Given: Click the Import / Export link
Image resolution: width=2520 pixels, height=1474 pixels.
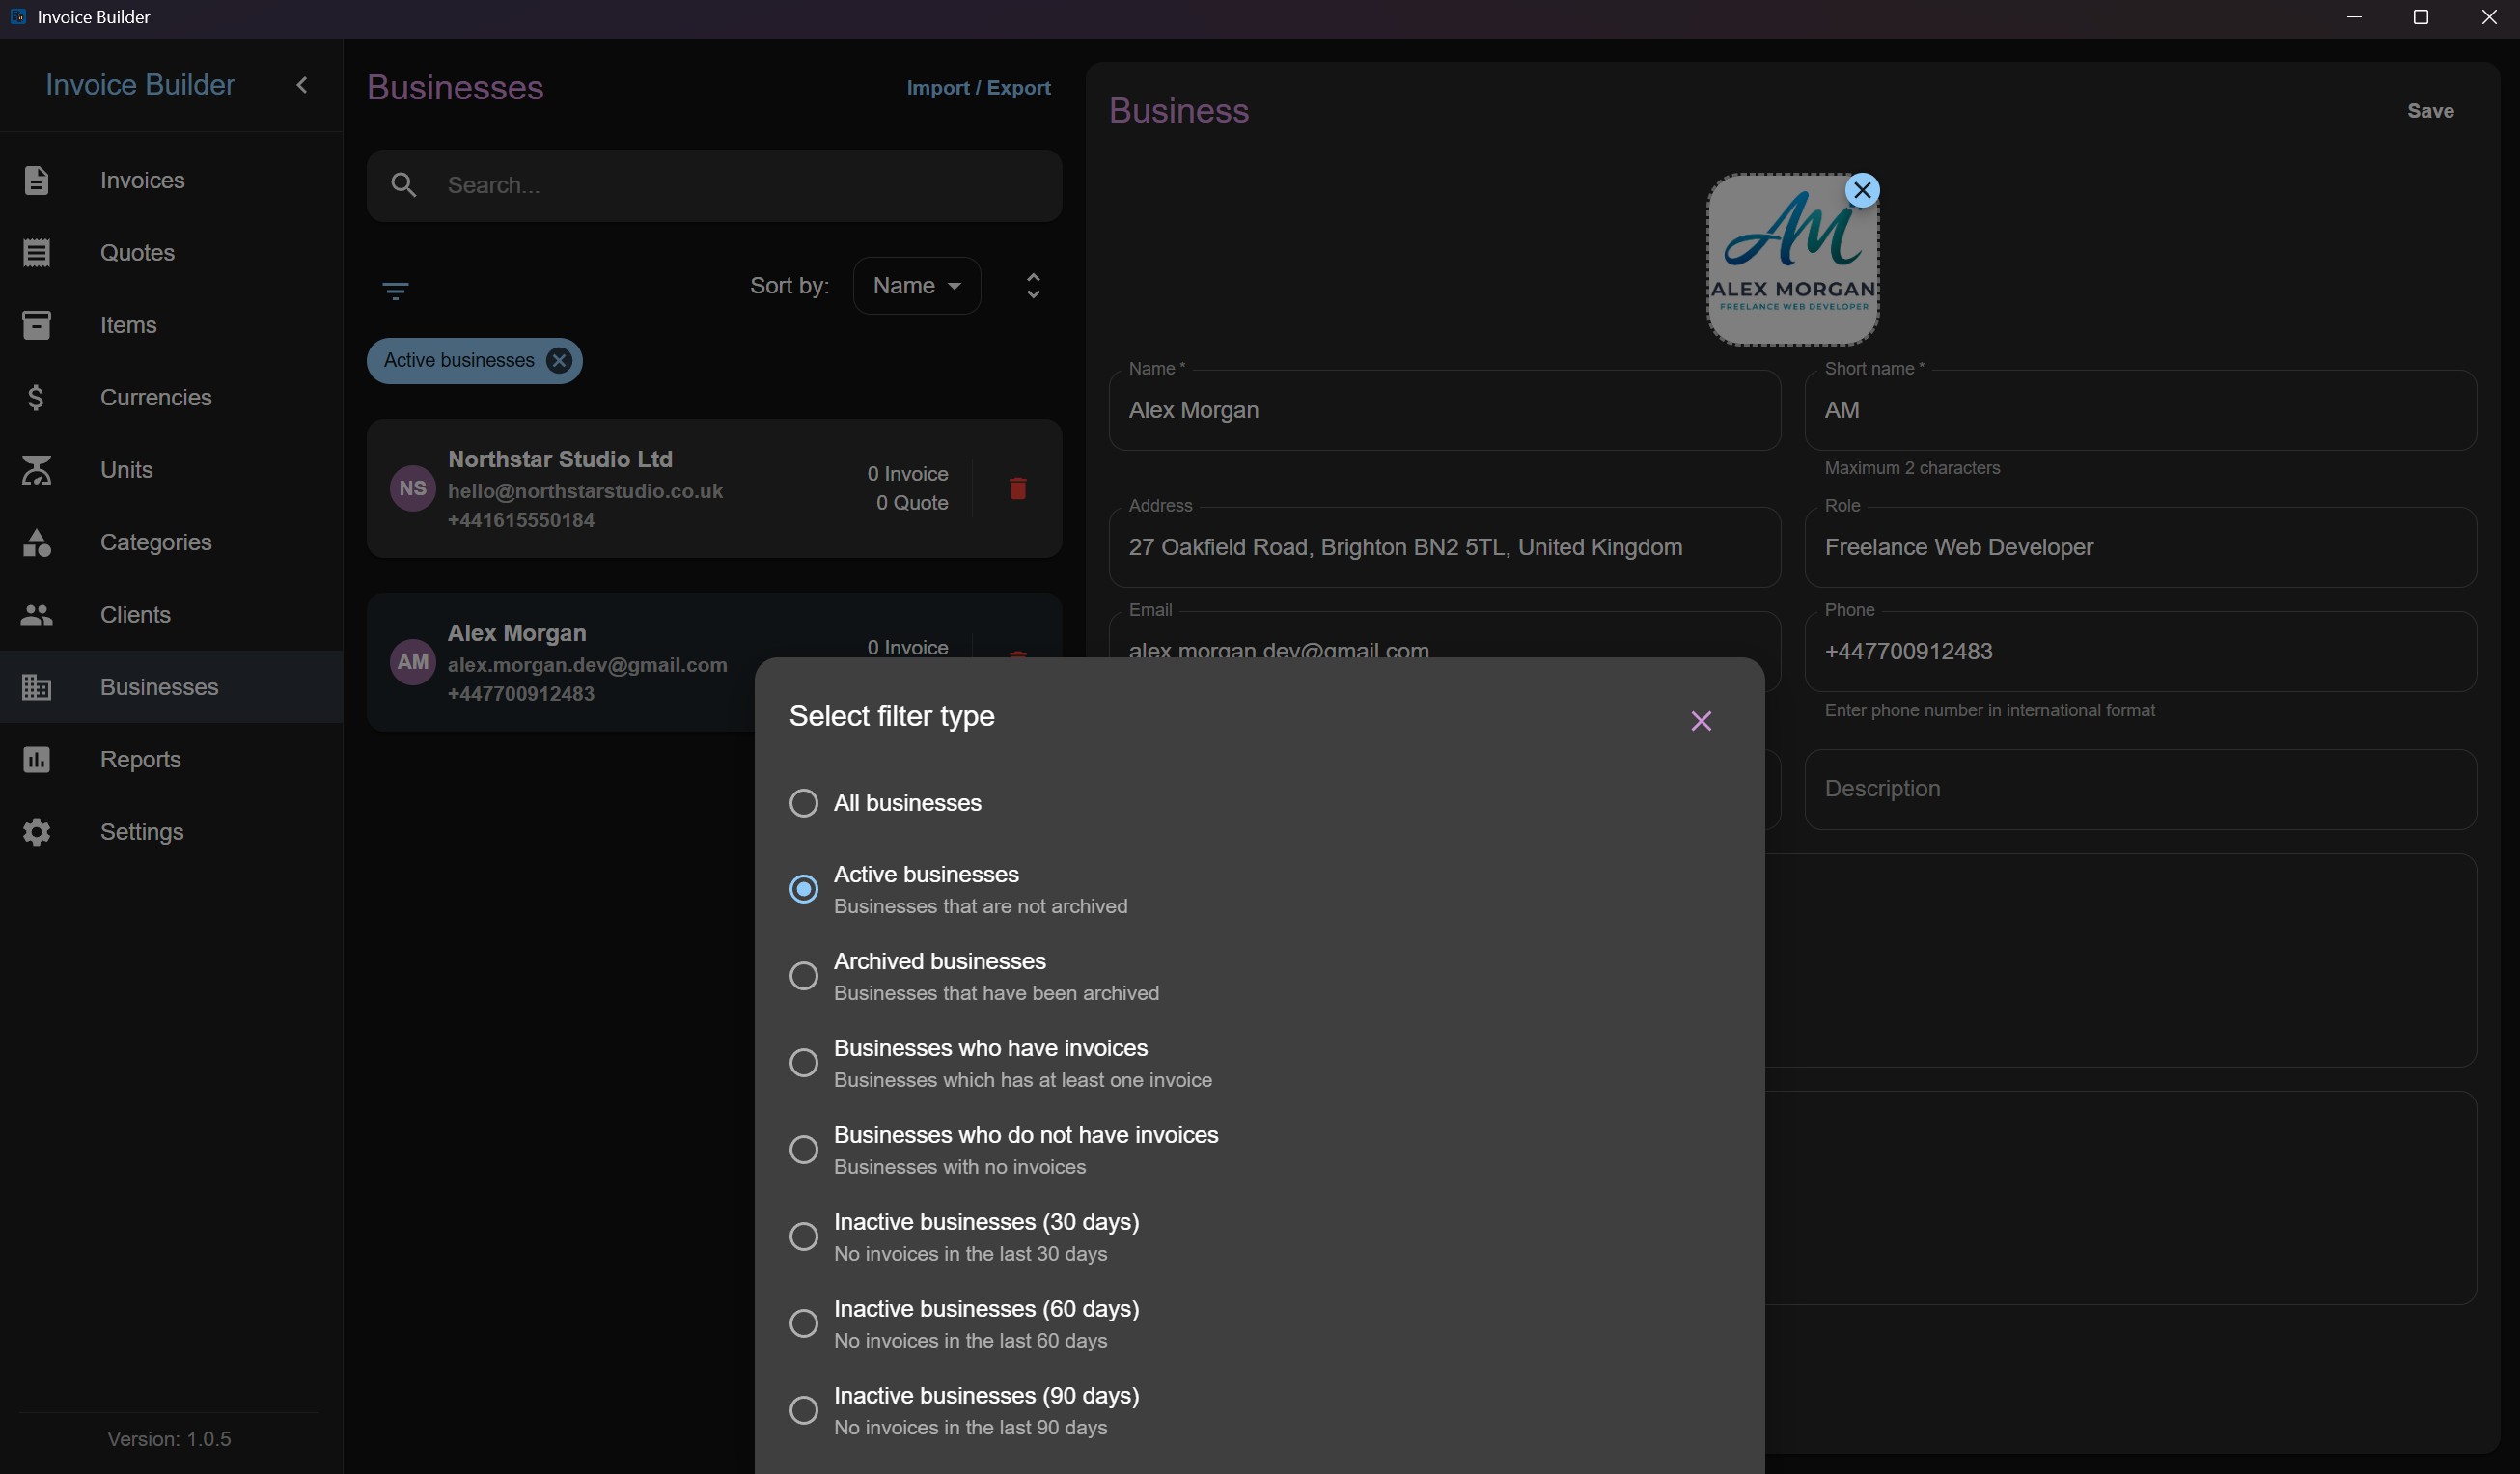Looking at the screenshot, I should click(978, 88).
